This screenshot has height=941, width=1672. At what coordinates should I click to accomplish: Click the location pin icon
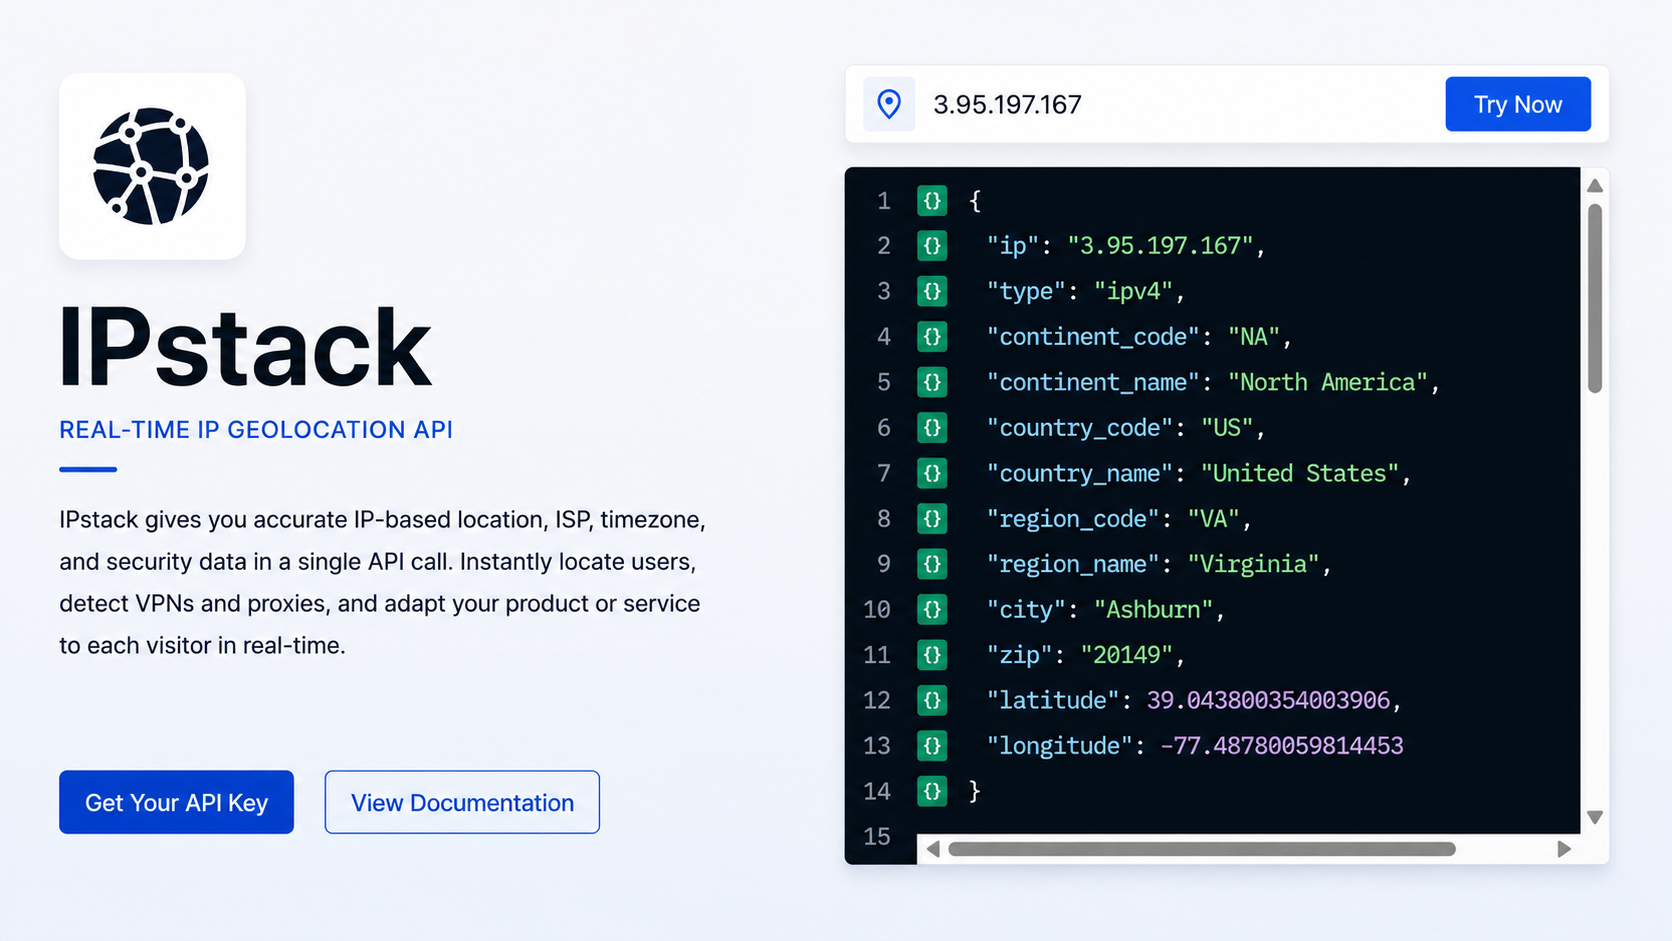coord(889,104)
